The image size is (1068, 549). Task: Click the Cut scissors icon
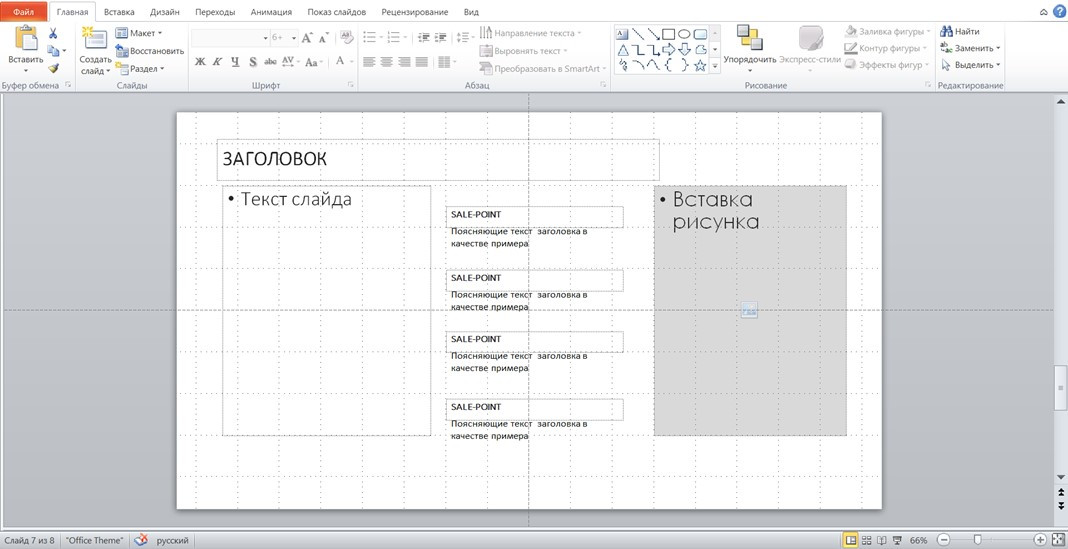pyautogui.click(x=53, y=34)
